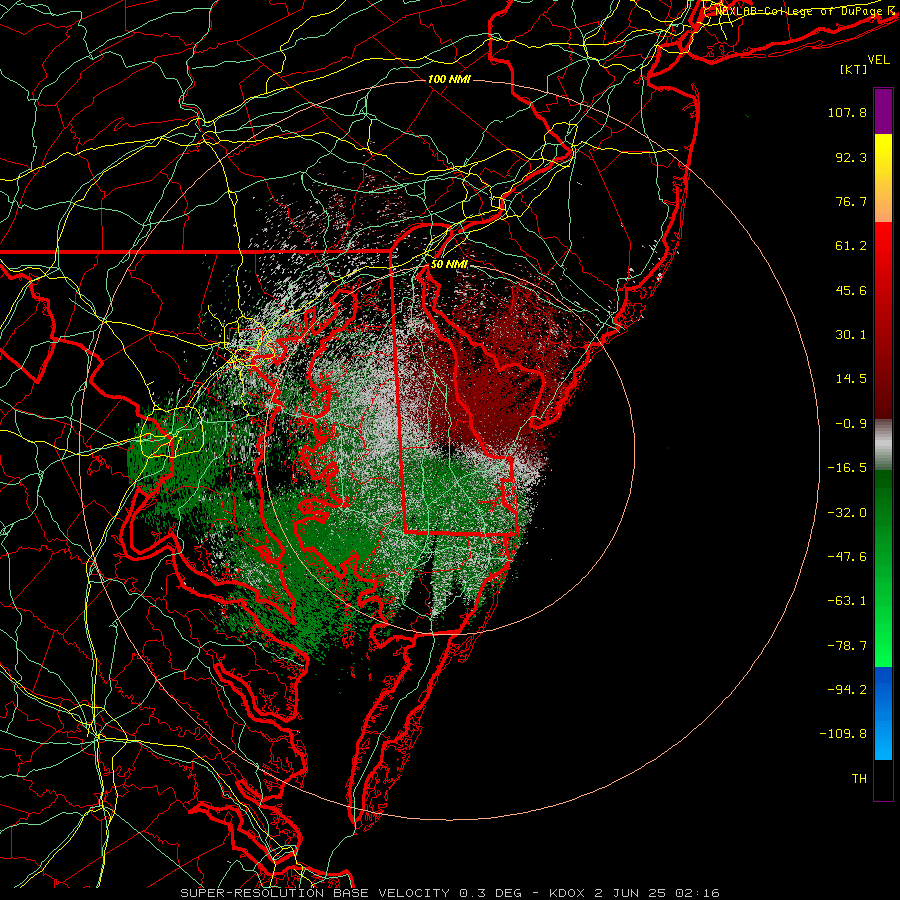Click the -32.0 value on velocity scale
Screen dimensions: 900x900
[847, 513]
